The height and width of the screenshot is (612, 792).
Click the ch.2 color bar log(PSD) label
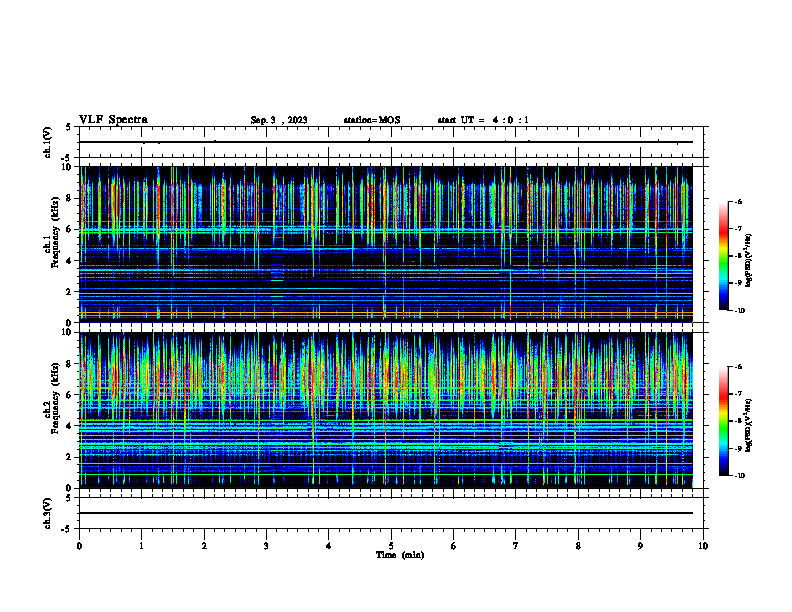tap(749, 425)
